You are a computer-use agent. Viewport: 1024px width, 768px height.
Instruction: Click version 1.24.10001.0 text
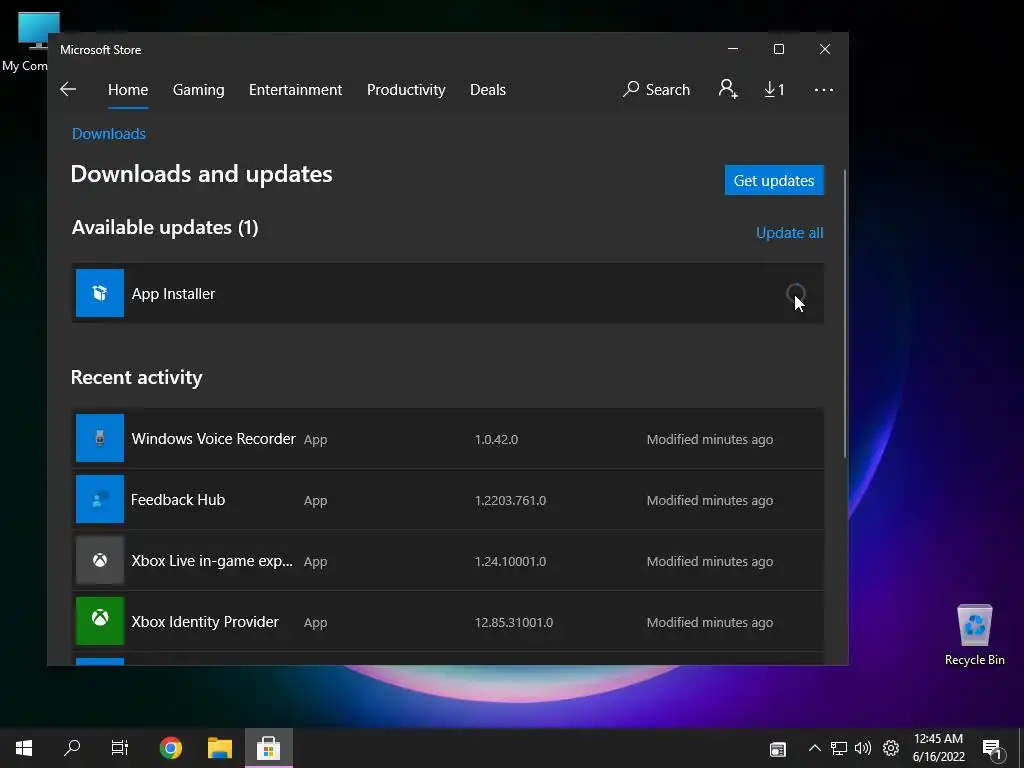pos(510,562)
